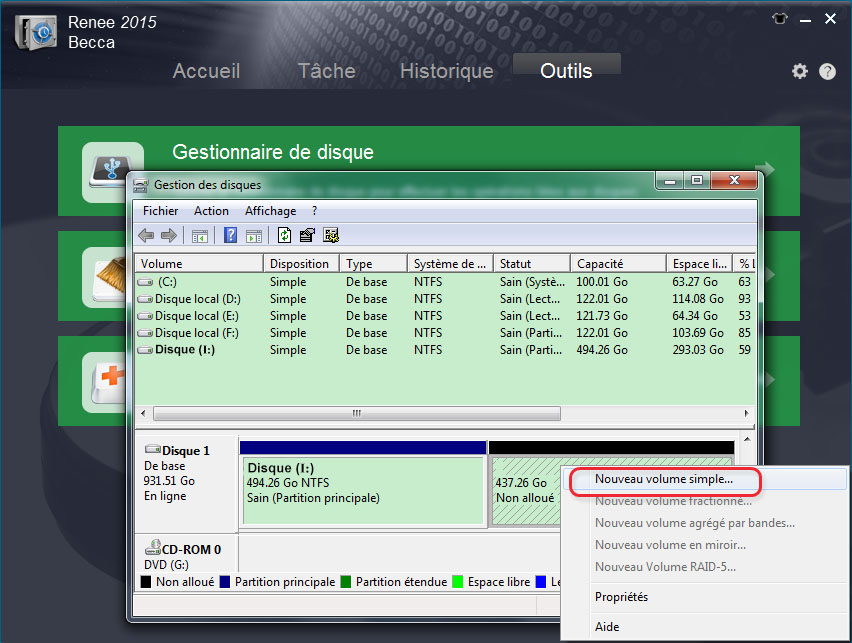The height and width of the screenshot is (643, 852).
Task: Select Propriétés in the context menu
Action: click(x=621, y=597)
